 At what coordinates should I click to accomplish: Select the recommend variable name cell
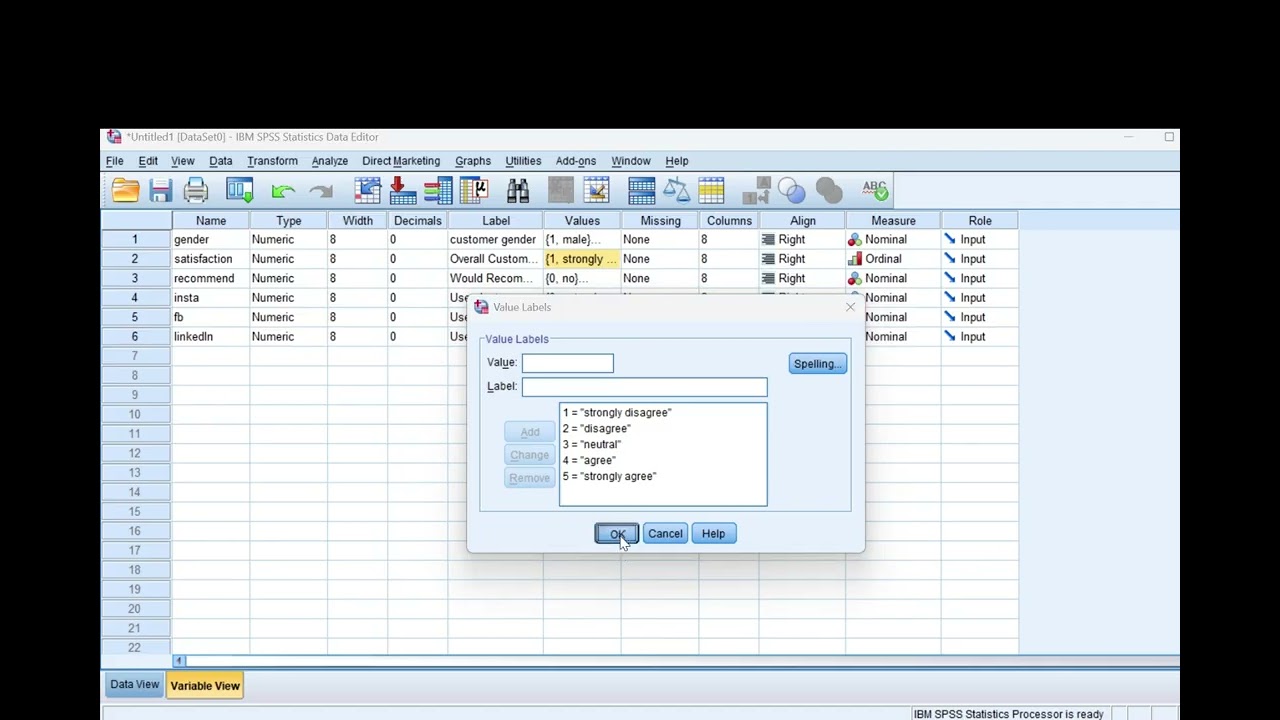(211, 279)
